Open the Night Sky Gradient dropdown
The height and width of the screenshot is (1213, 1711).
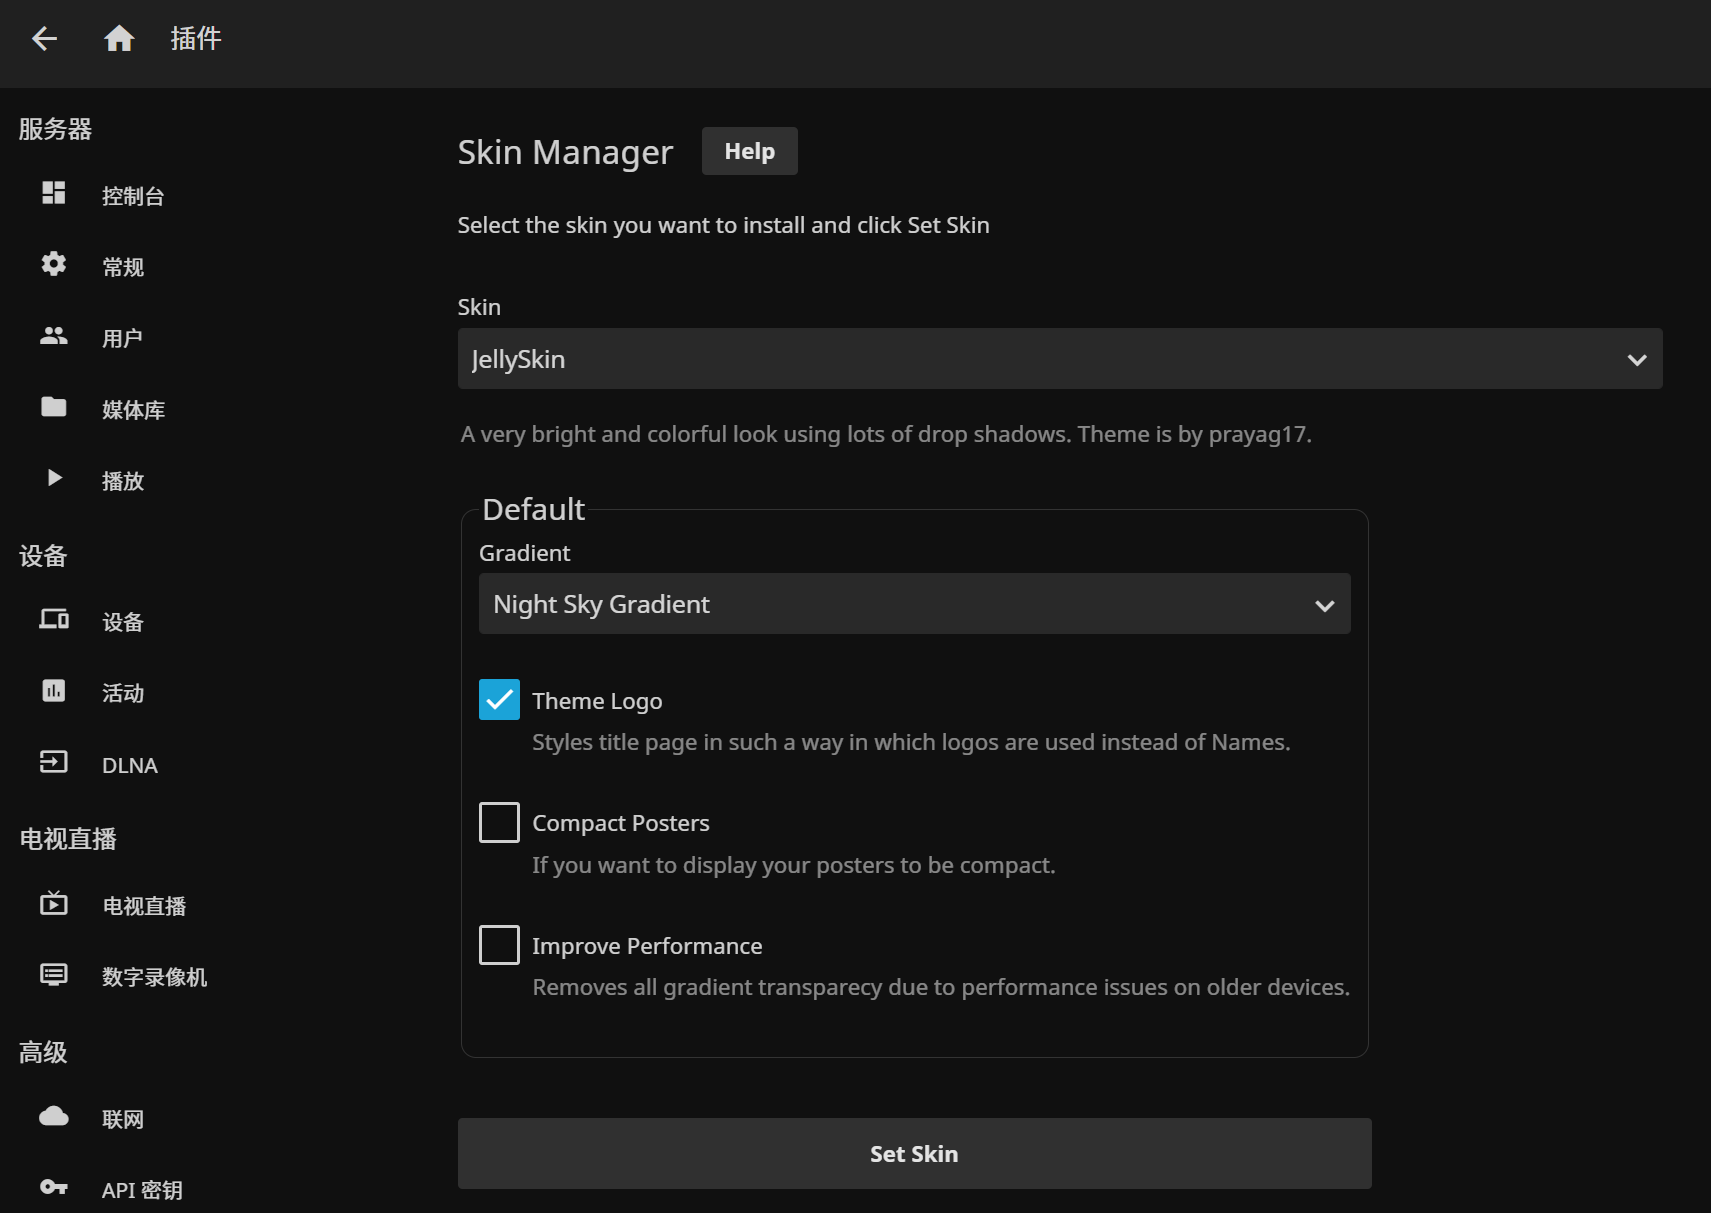coord(915,604)
